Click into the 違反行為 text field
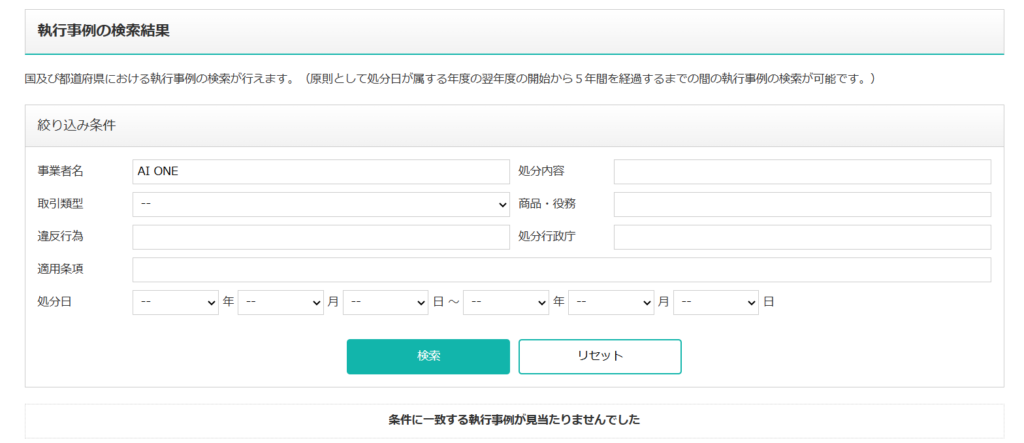This screenshot has width=1024, height=443. pyautogui.click(x=320, y=237)
